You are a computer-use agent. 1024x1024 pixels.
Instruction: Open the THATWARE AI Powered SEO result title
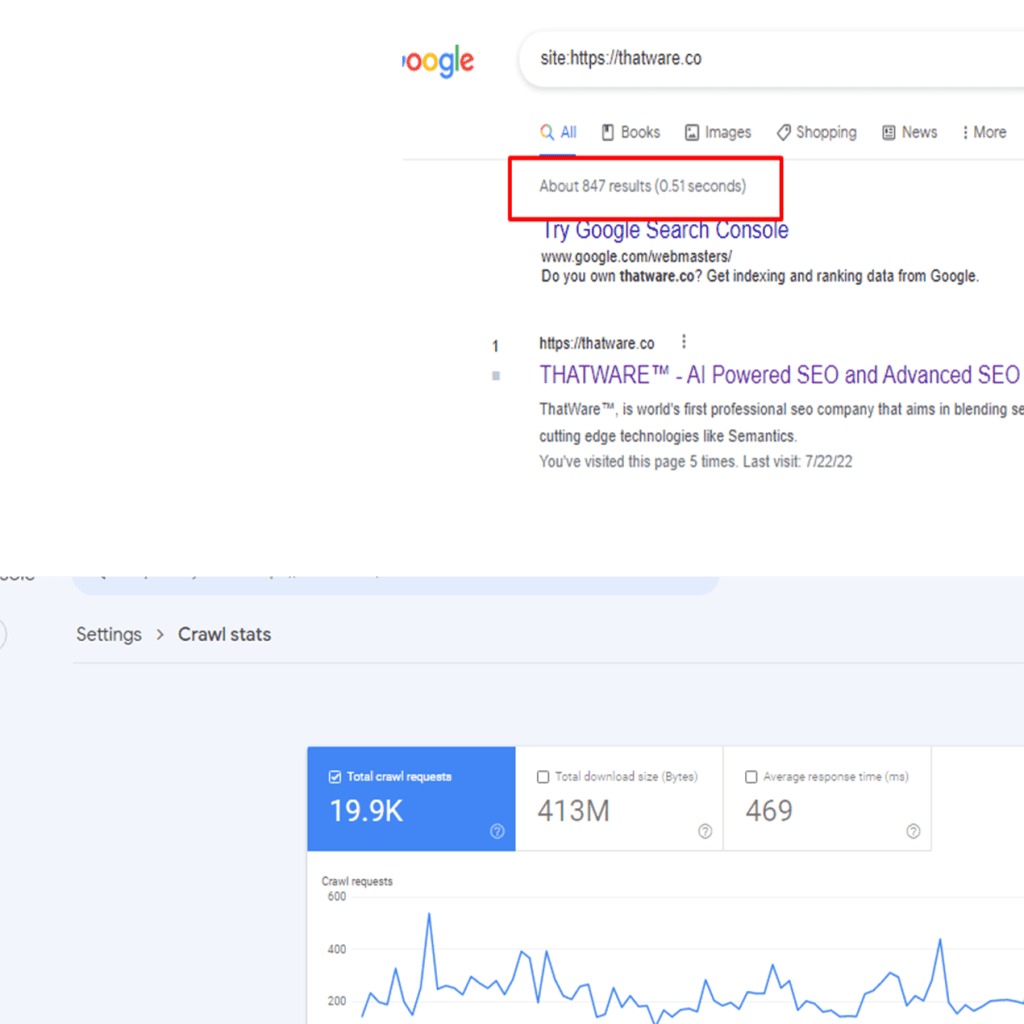[x=779, y=376]
